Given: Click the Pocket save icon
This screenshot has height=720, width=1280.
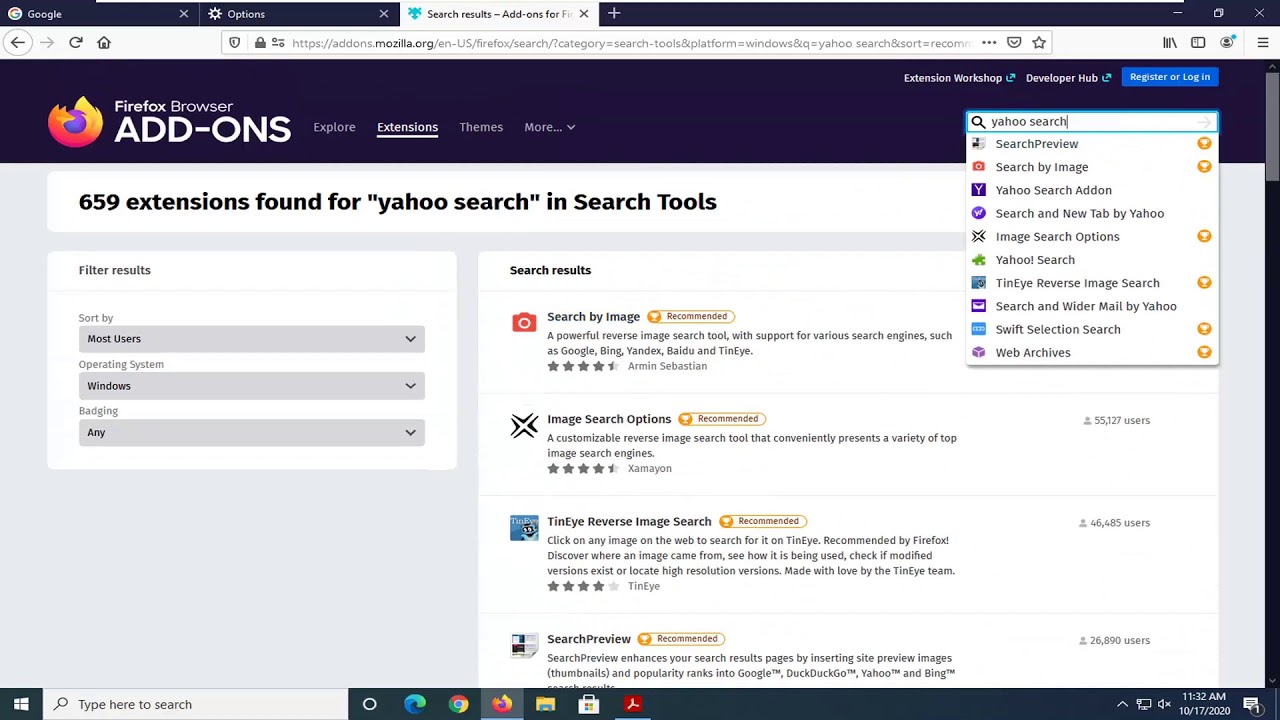Looking at the screenshot, I should 1014,43.
